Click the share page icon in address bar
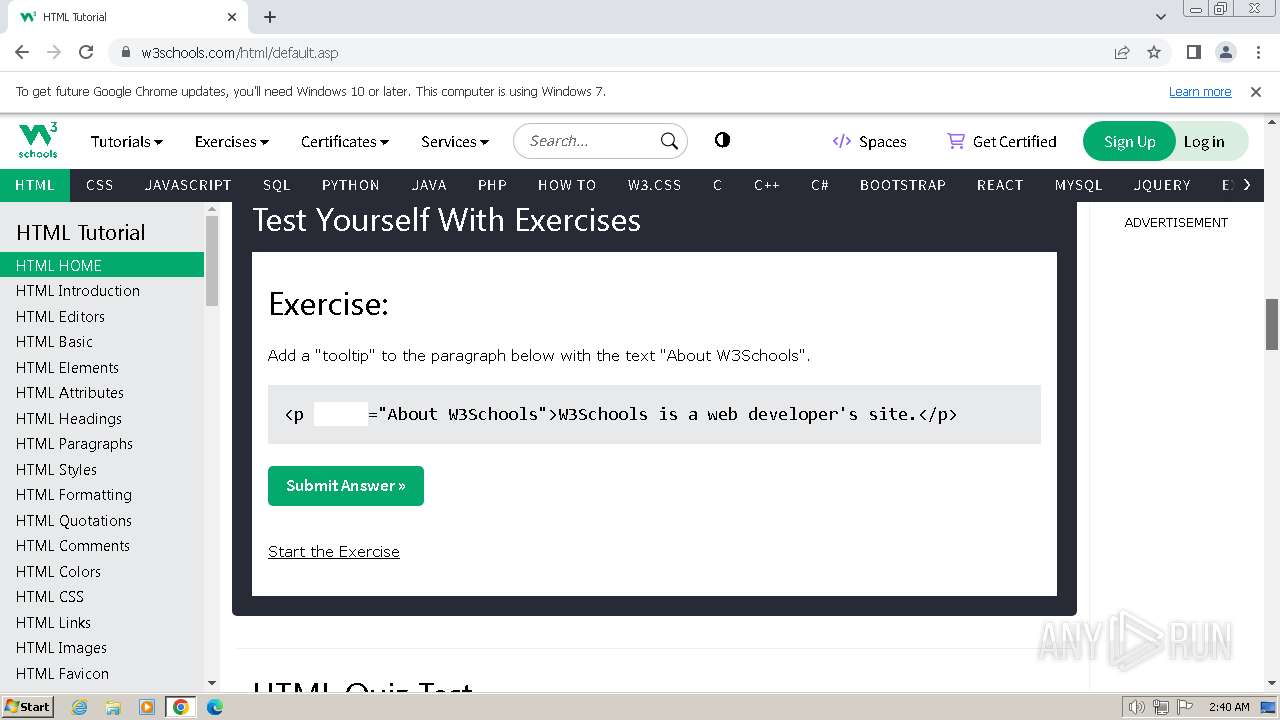 1122,52
